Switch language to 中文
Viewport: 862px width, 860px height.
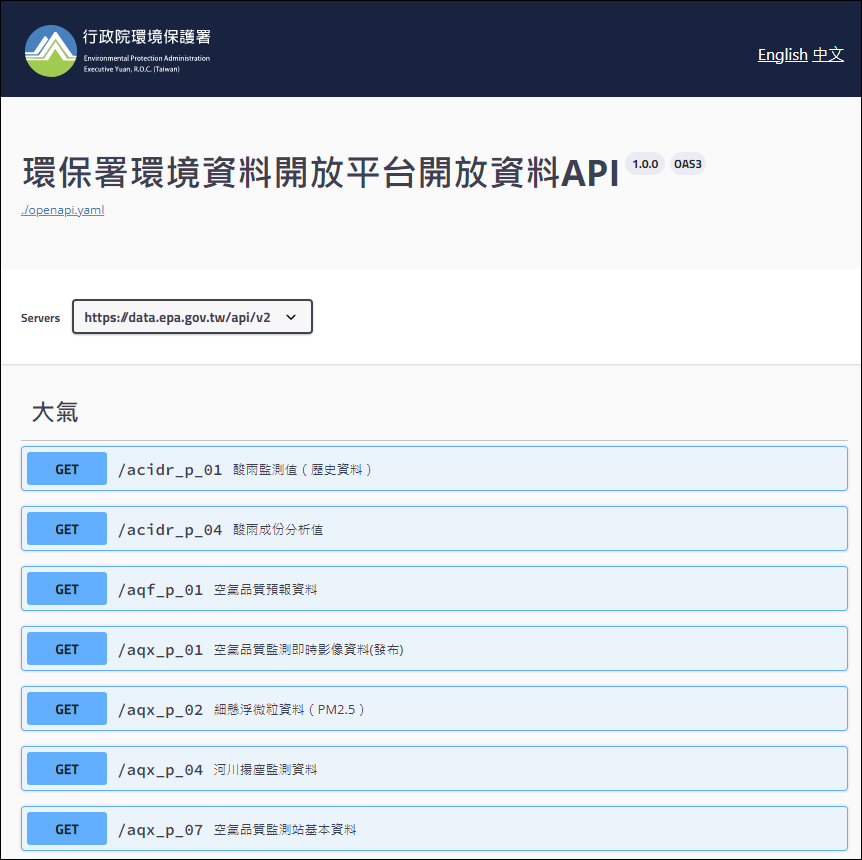[x=828, y=54]
